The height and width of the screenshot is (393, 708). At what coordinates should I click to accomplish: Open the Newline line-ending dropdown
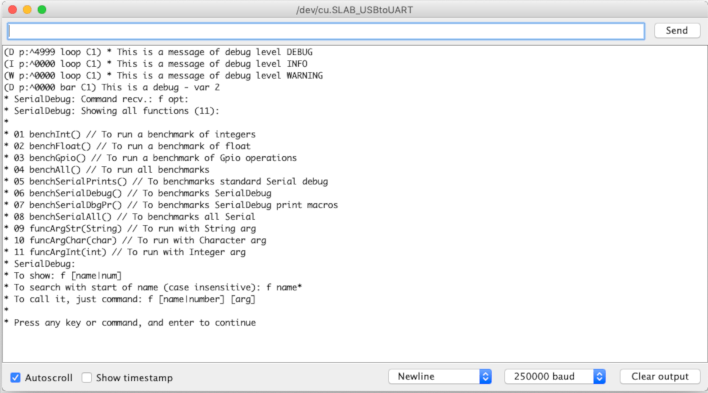click(440, 376)
